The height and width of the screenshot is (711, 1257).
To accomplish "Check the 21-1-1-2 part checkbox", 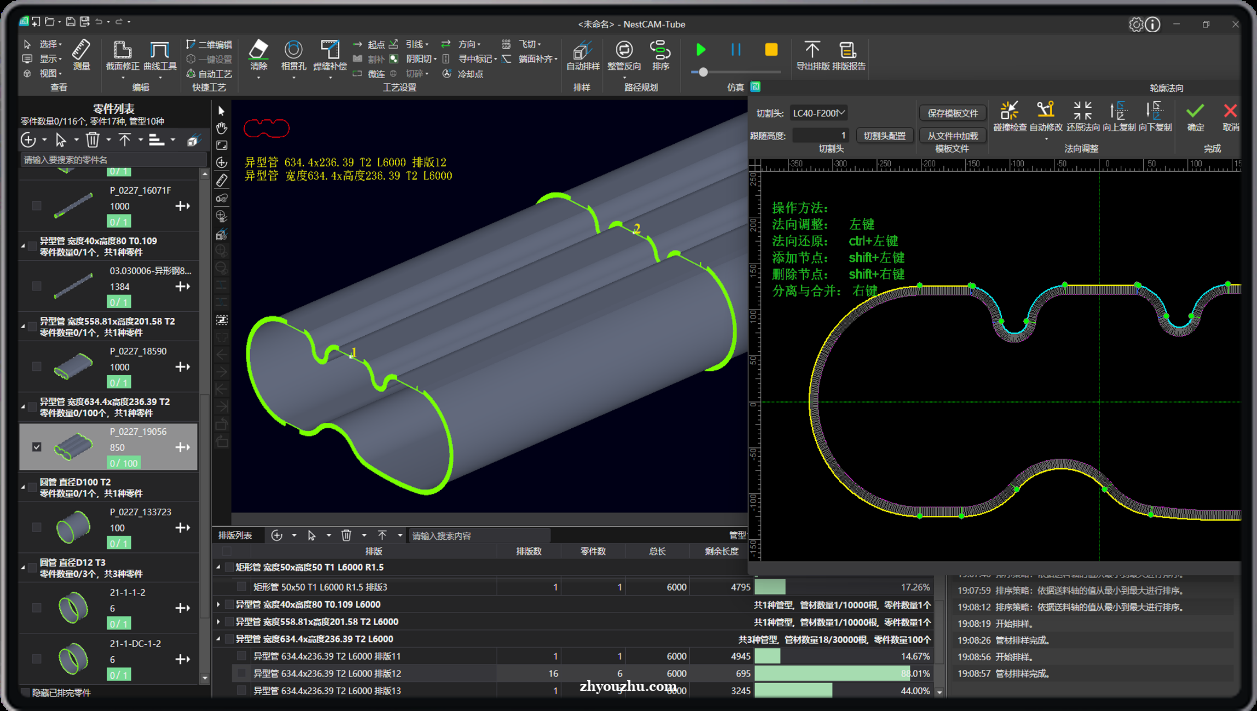I will pos(37,608).
